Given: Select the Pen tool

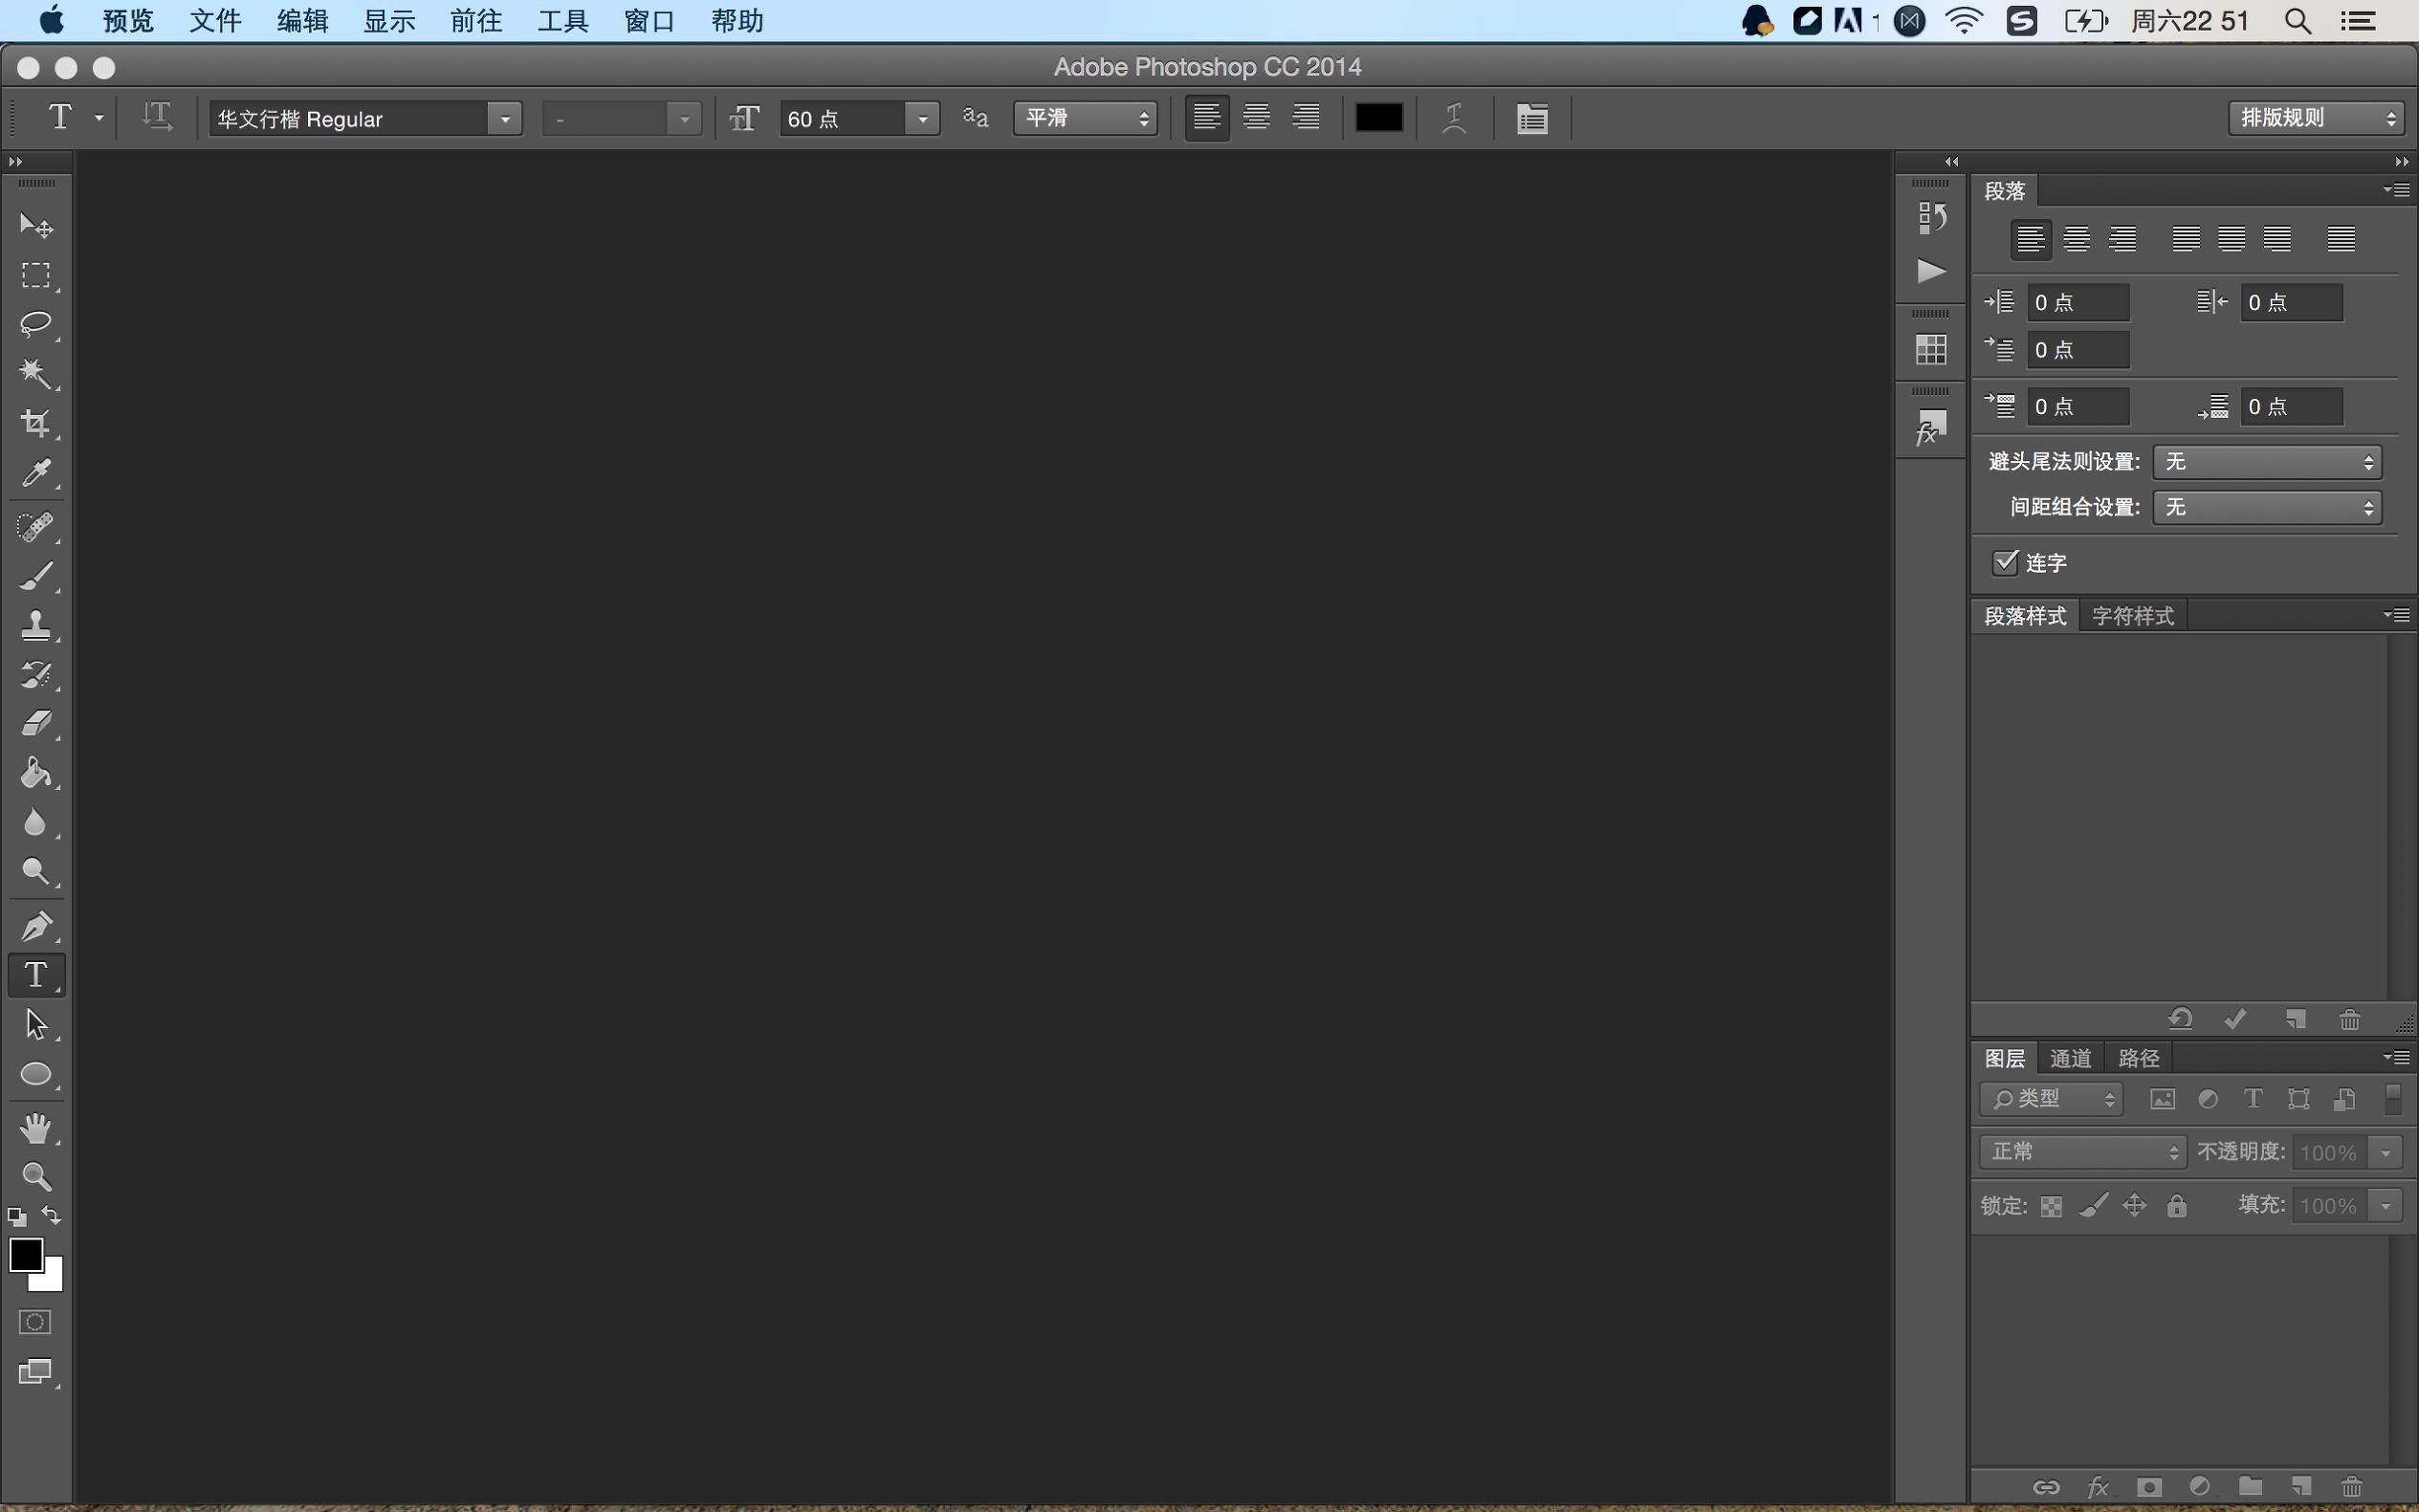Looking at the screenshot, I should click(36, 926).
